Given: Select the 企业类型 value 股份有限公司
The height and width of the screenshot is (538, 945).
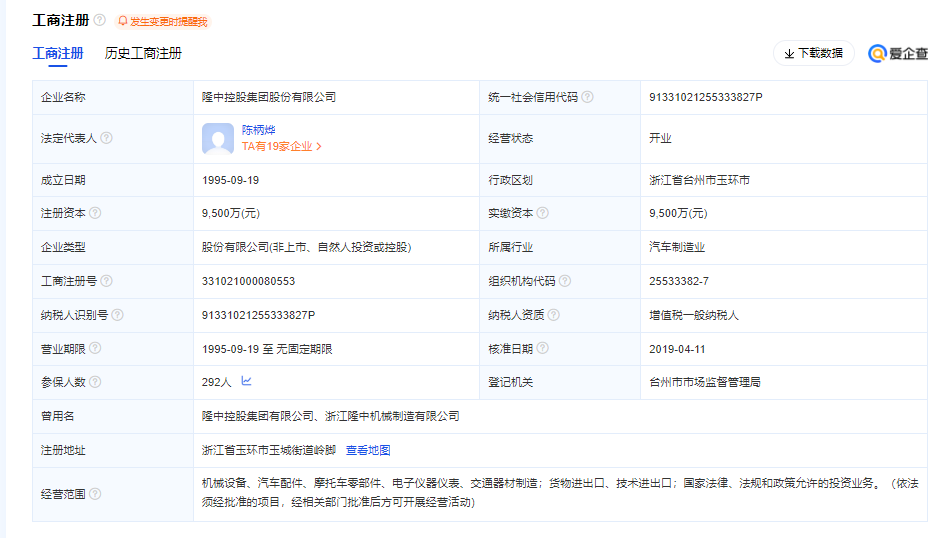Looking at the screenshot, I should pos(306,247).
